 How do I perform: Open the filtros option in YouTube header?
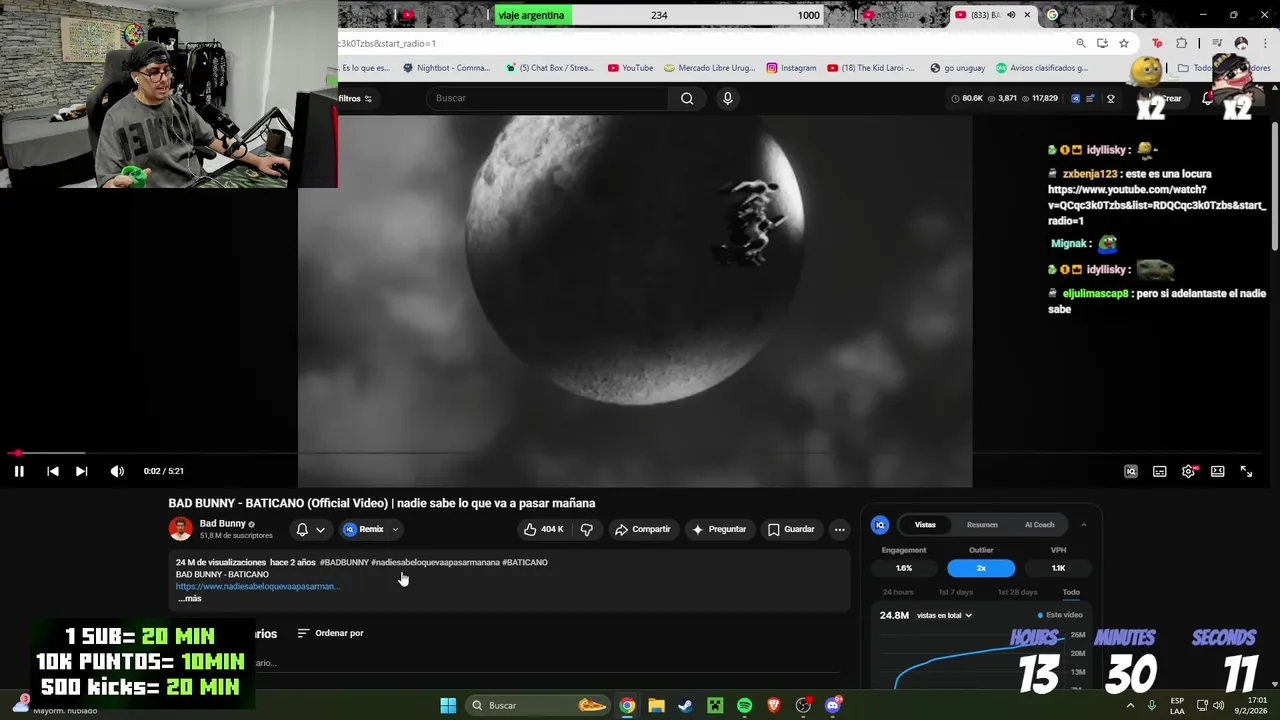point(355,98)
